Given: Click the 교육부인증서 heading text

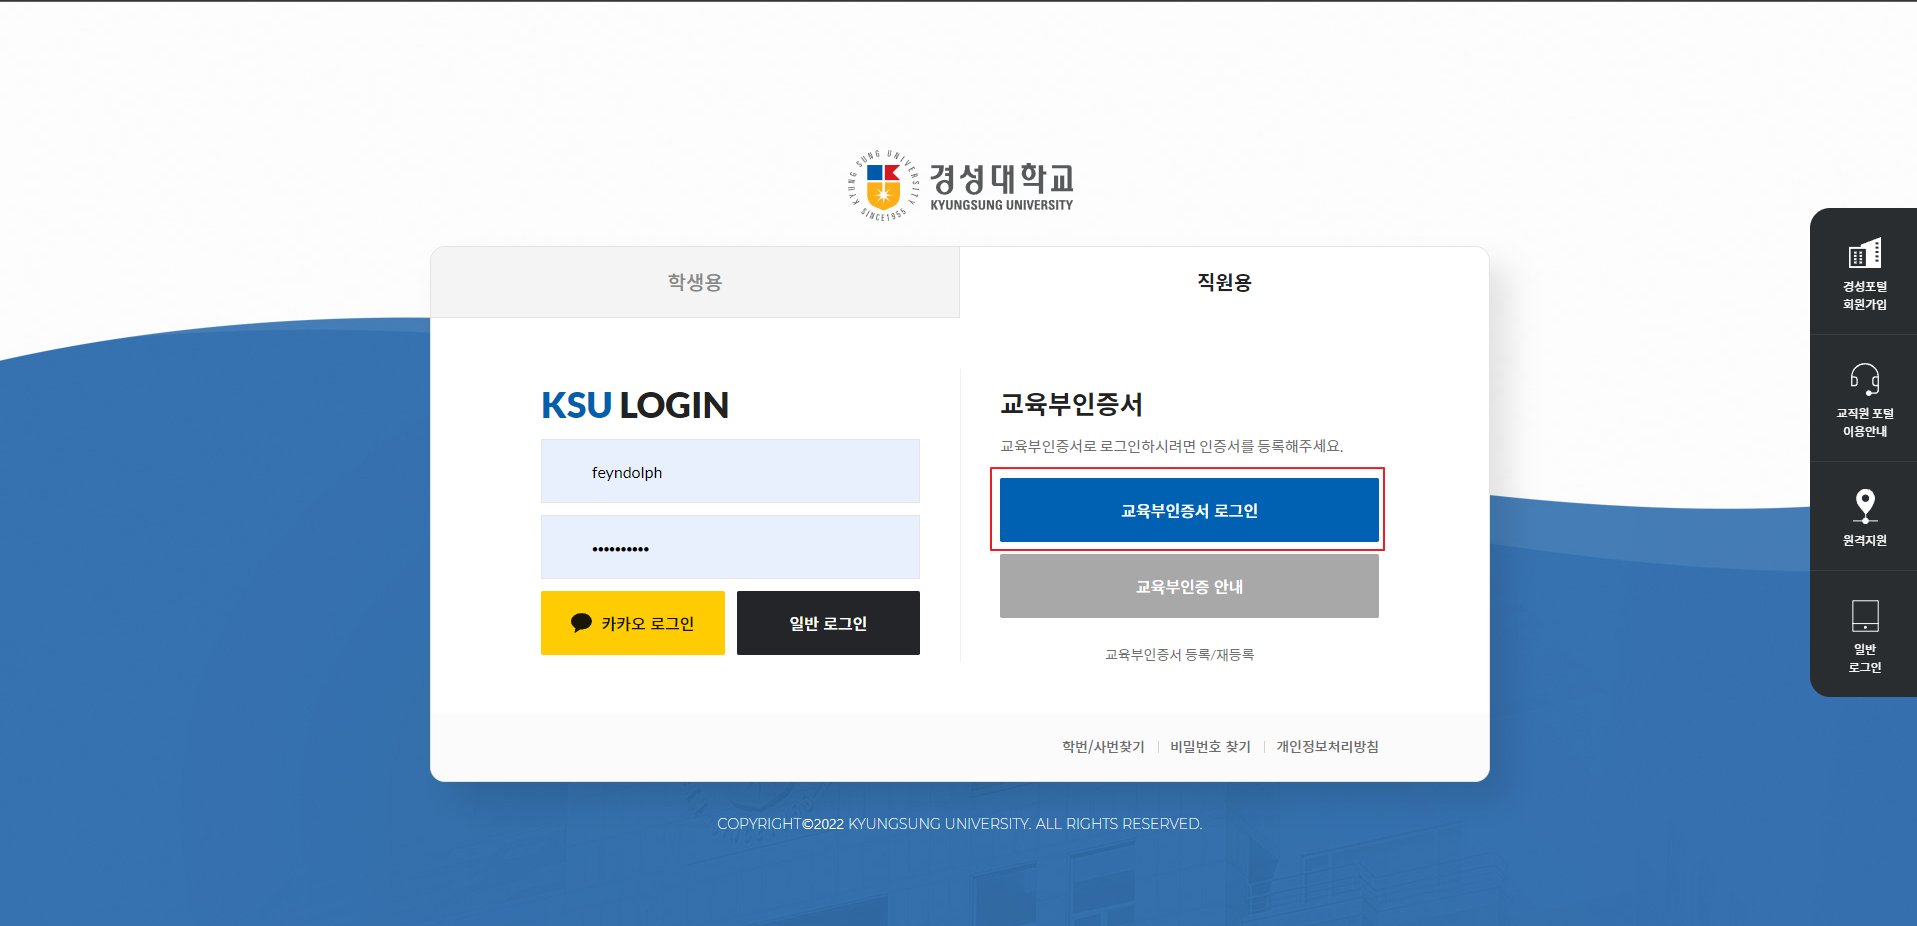Looking at the screenshot, I should coord(1071,404).
